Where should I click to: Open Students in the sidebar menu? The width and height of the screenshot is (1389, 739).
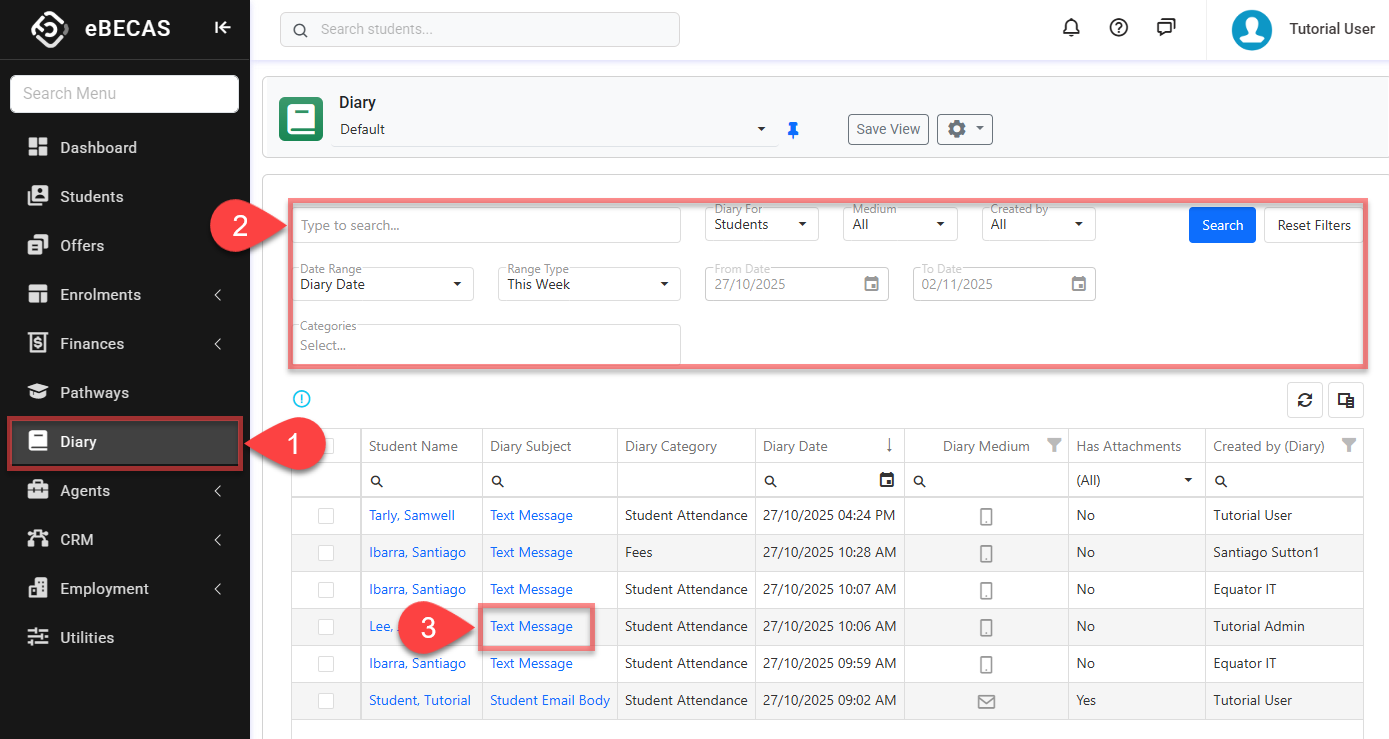point(91,197)
